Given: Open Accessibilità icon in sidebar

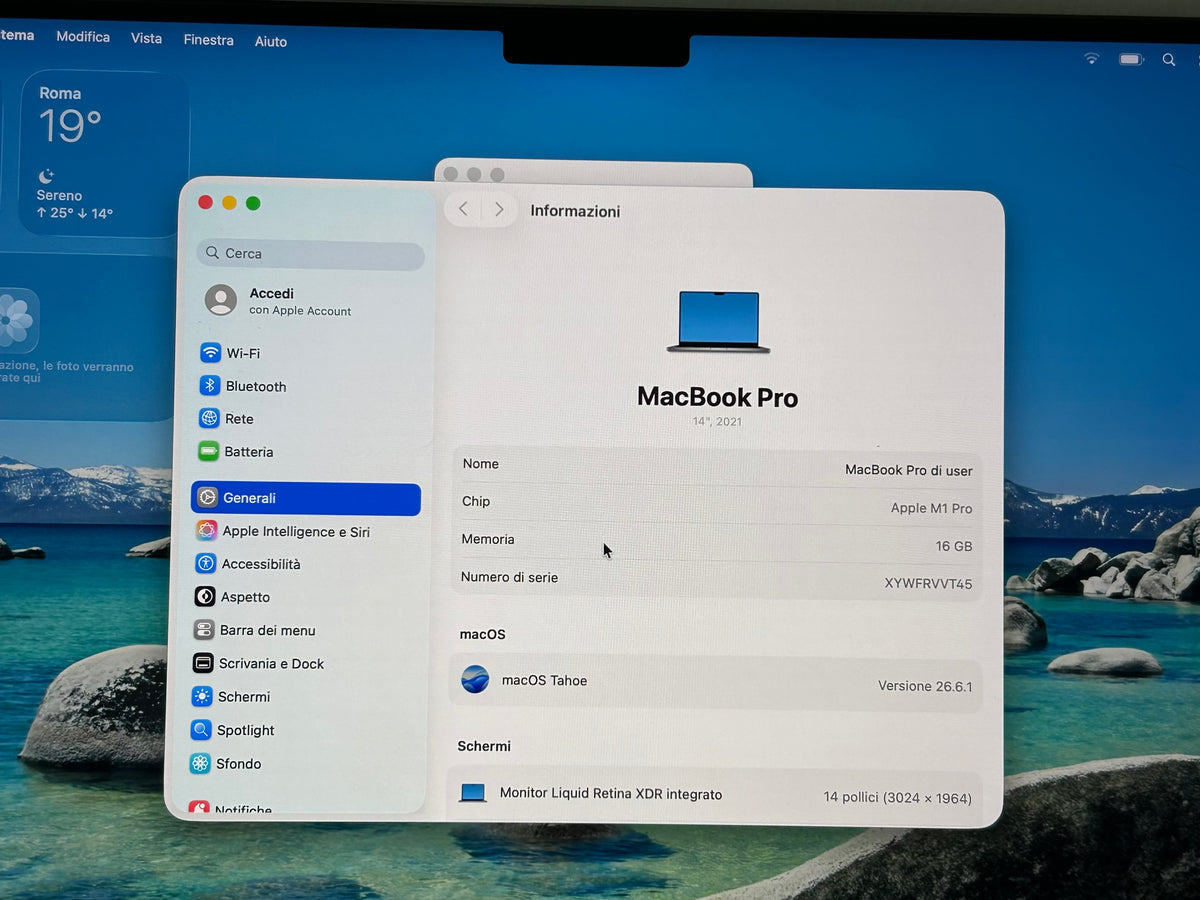Looking at the screenshot, I should (x=206, y=564).
